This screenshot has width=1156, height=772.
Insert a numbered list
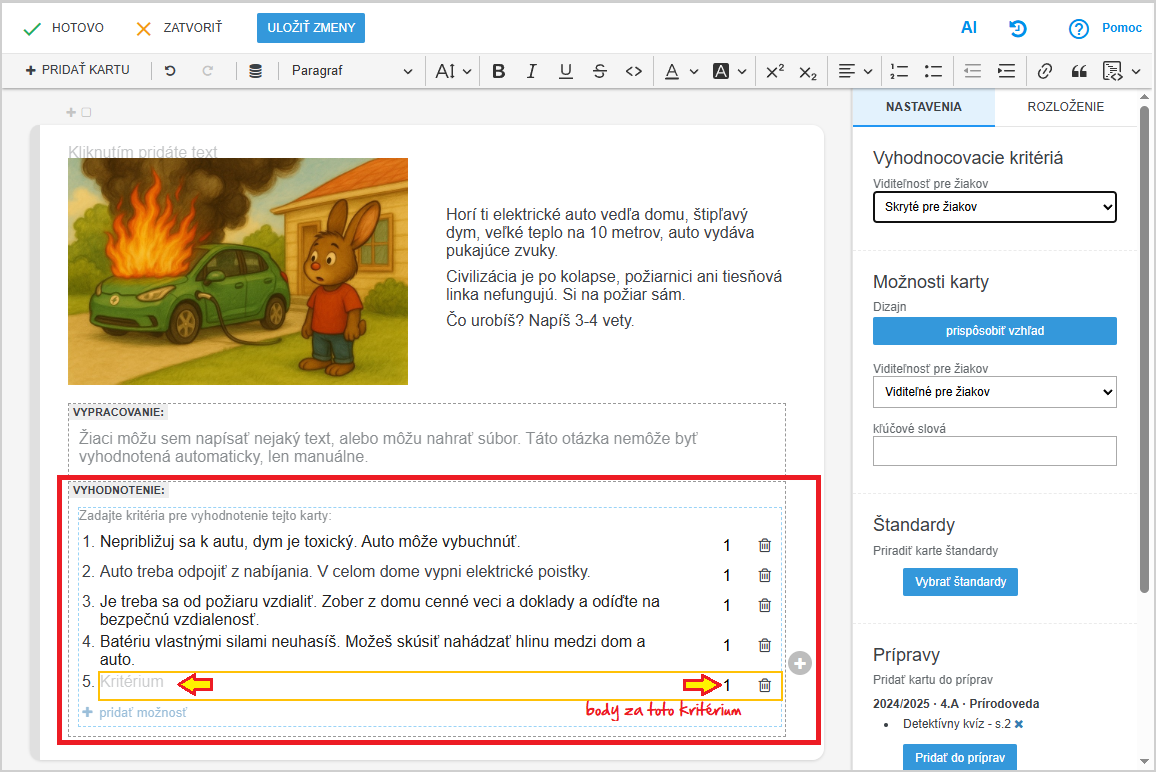pyautogui.click(x=899, y=71)
